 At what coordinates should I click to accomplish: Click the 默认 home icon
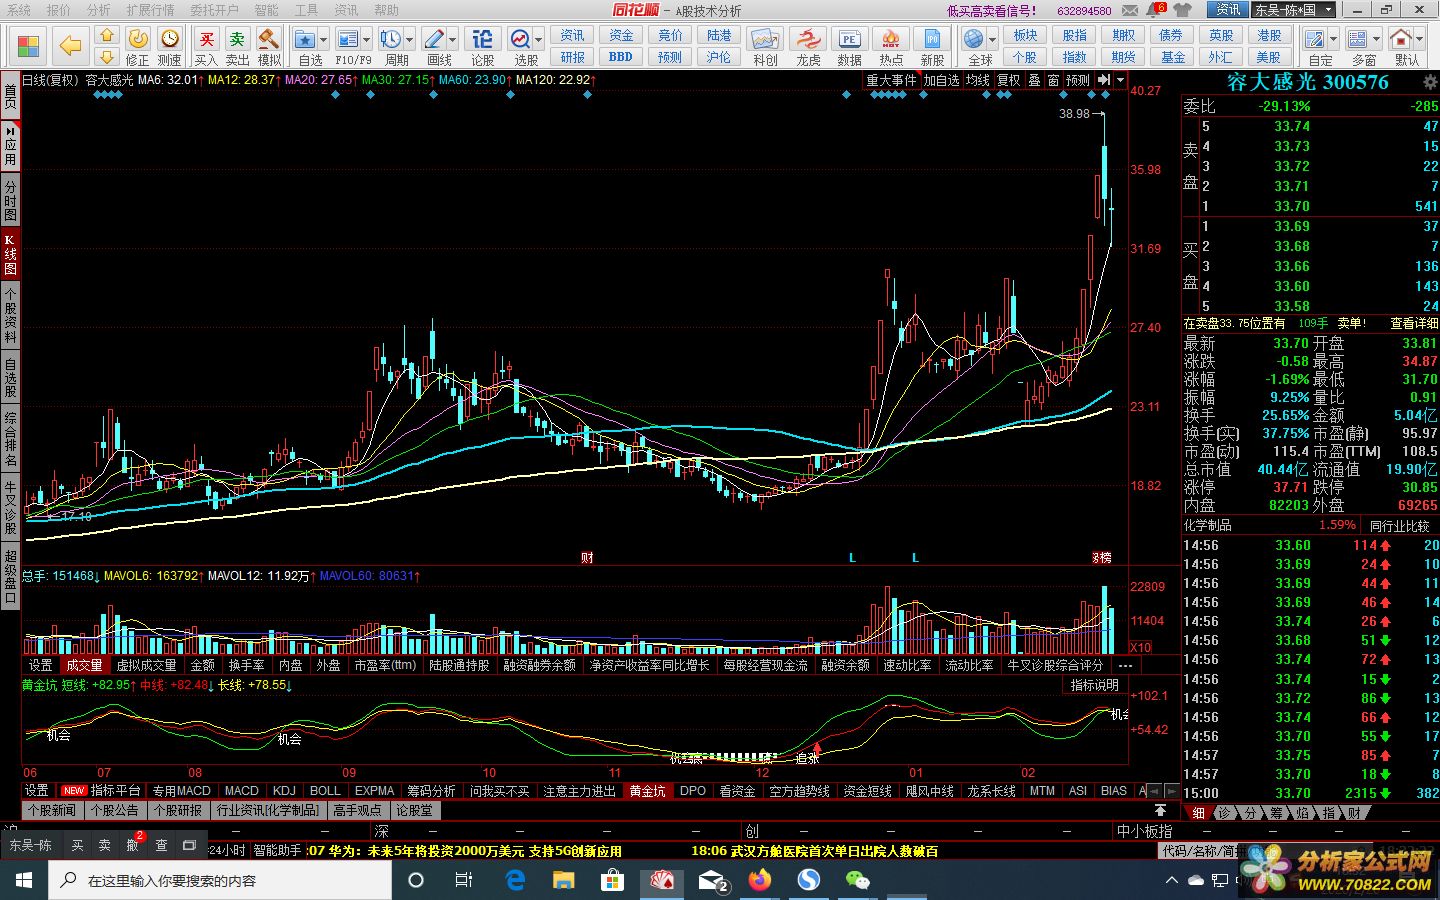1401,40
